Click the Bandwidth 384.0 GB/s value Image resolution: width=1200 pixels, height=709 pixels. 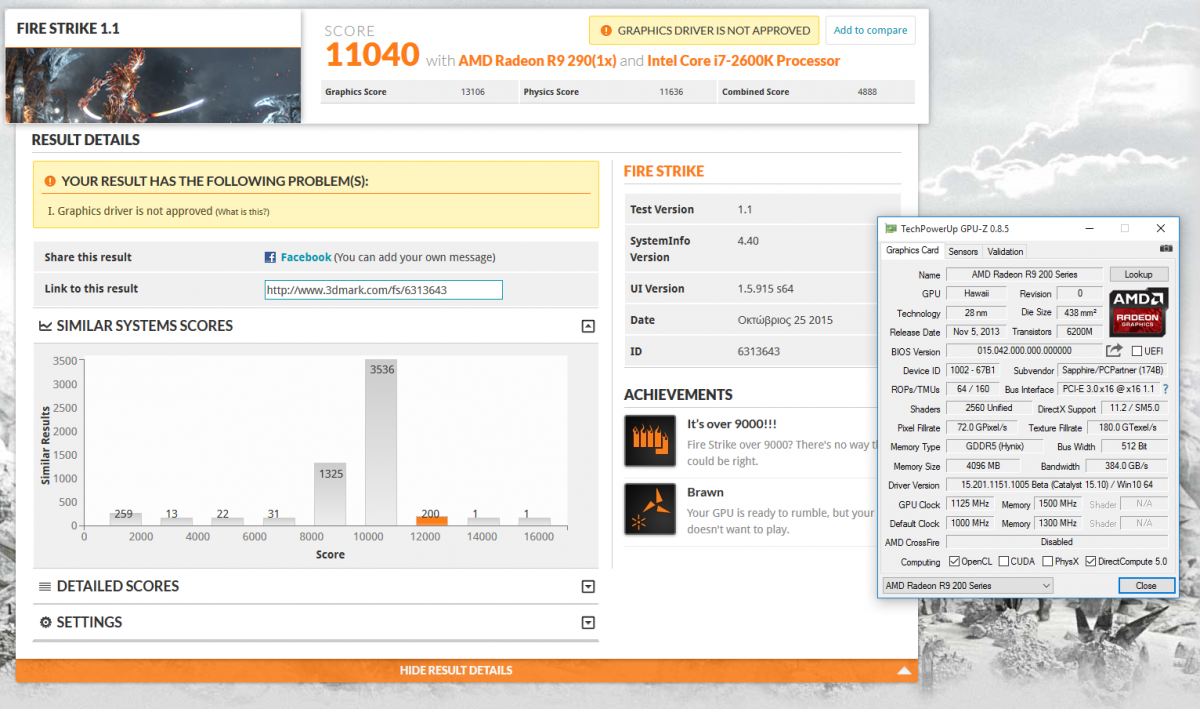[1129, 466]
